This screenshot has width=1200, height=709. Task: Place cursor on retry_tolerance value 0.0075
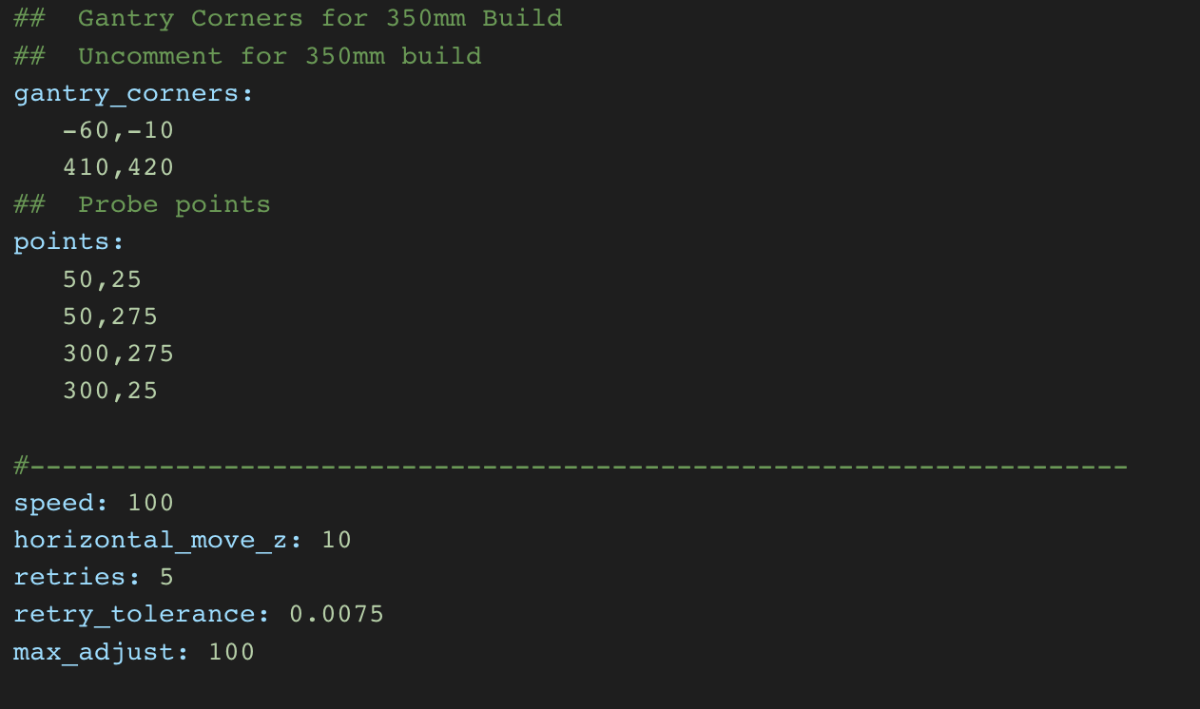[x=337, y=614]
